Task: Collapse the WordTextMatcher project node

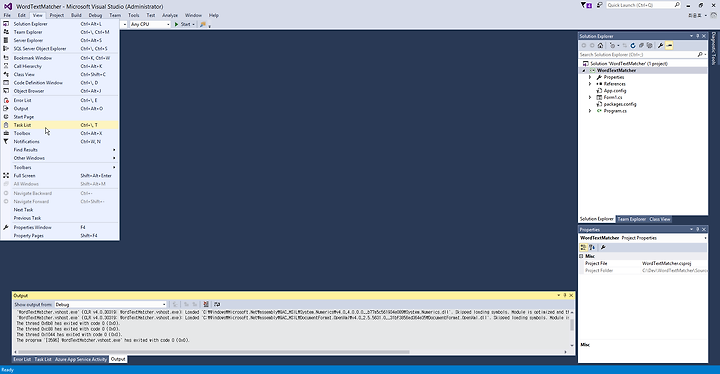Action: (x=584, y=71)
